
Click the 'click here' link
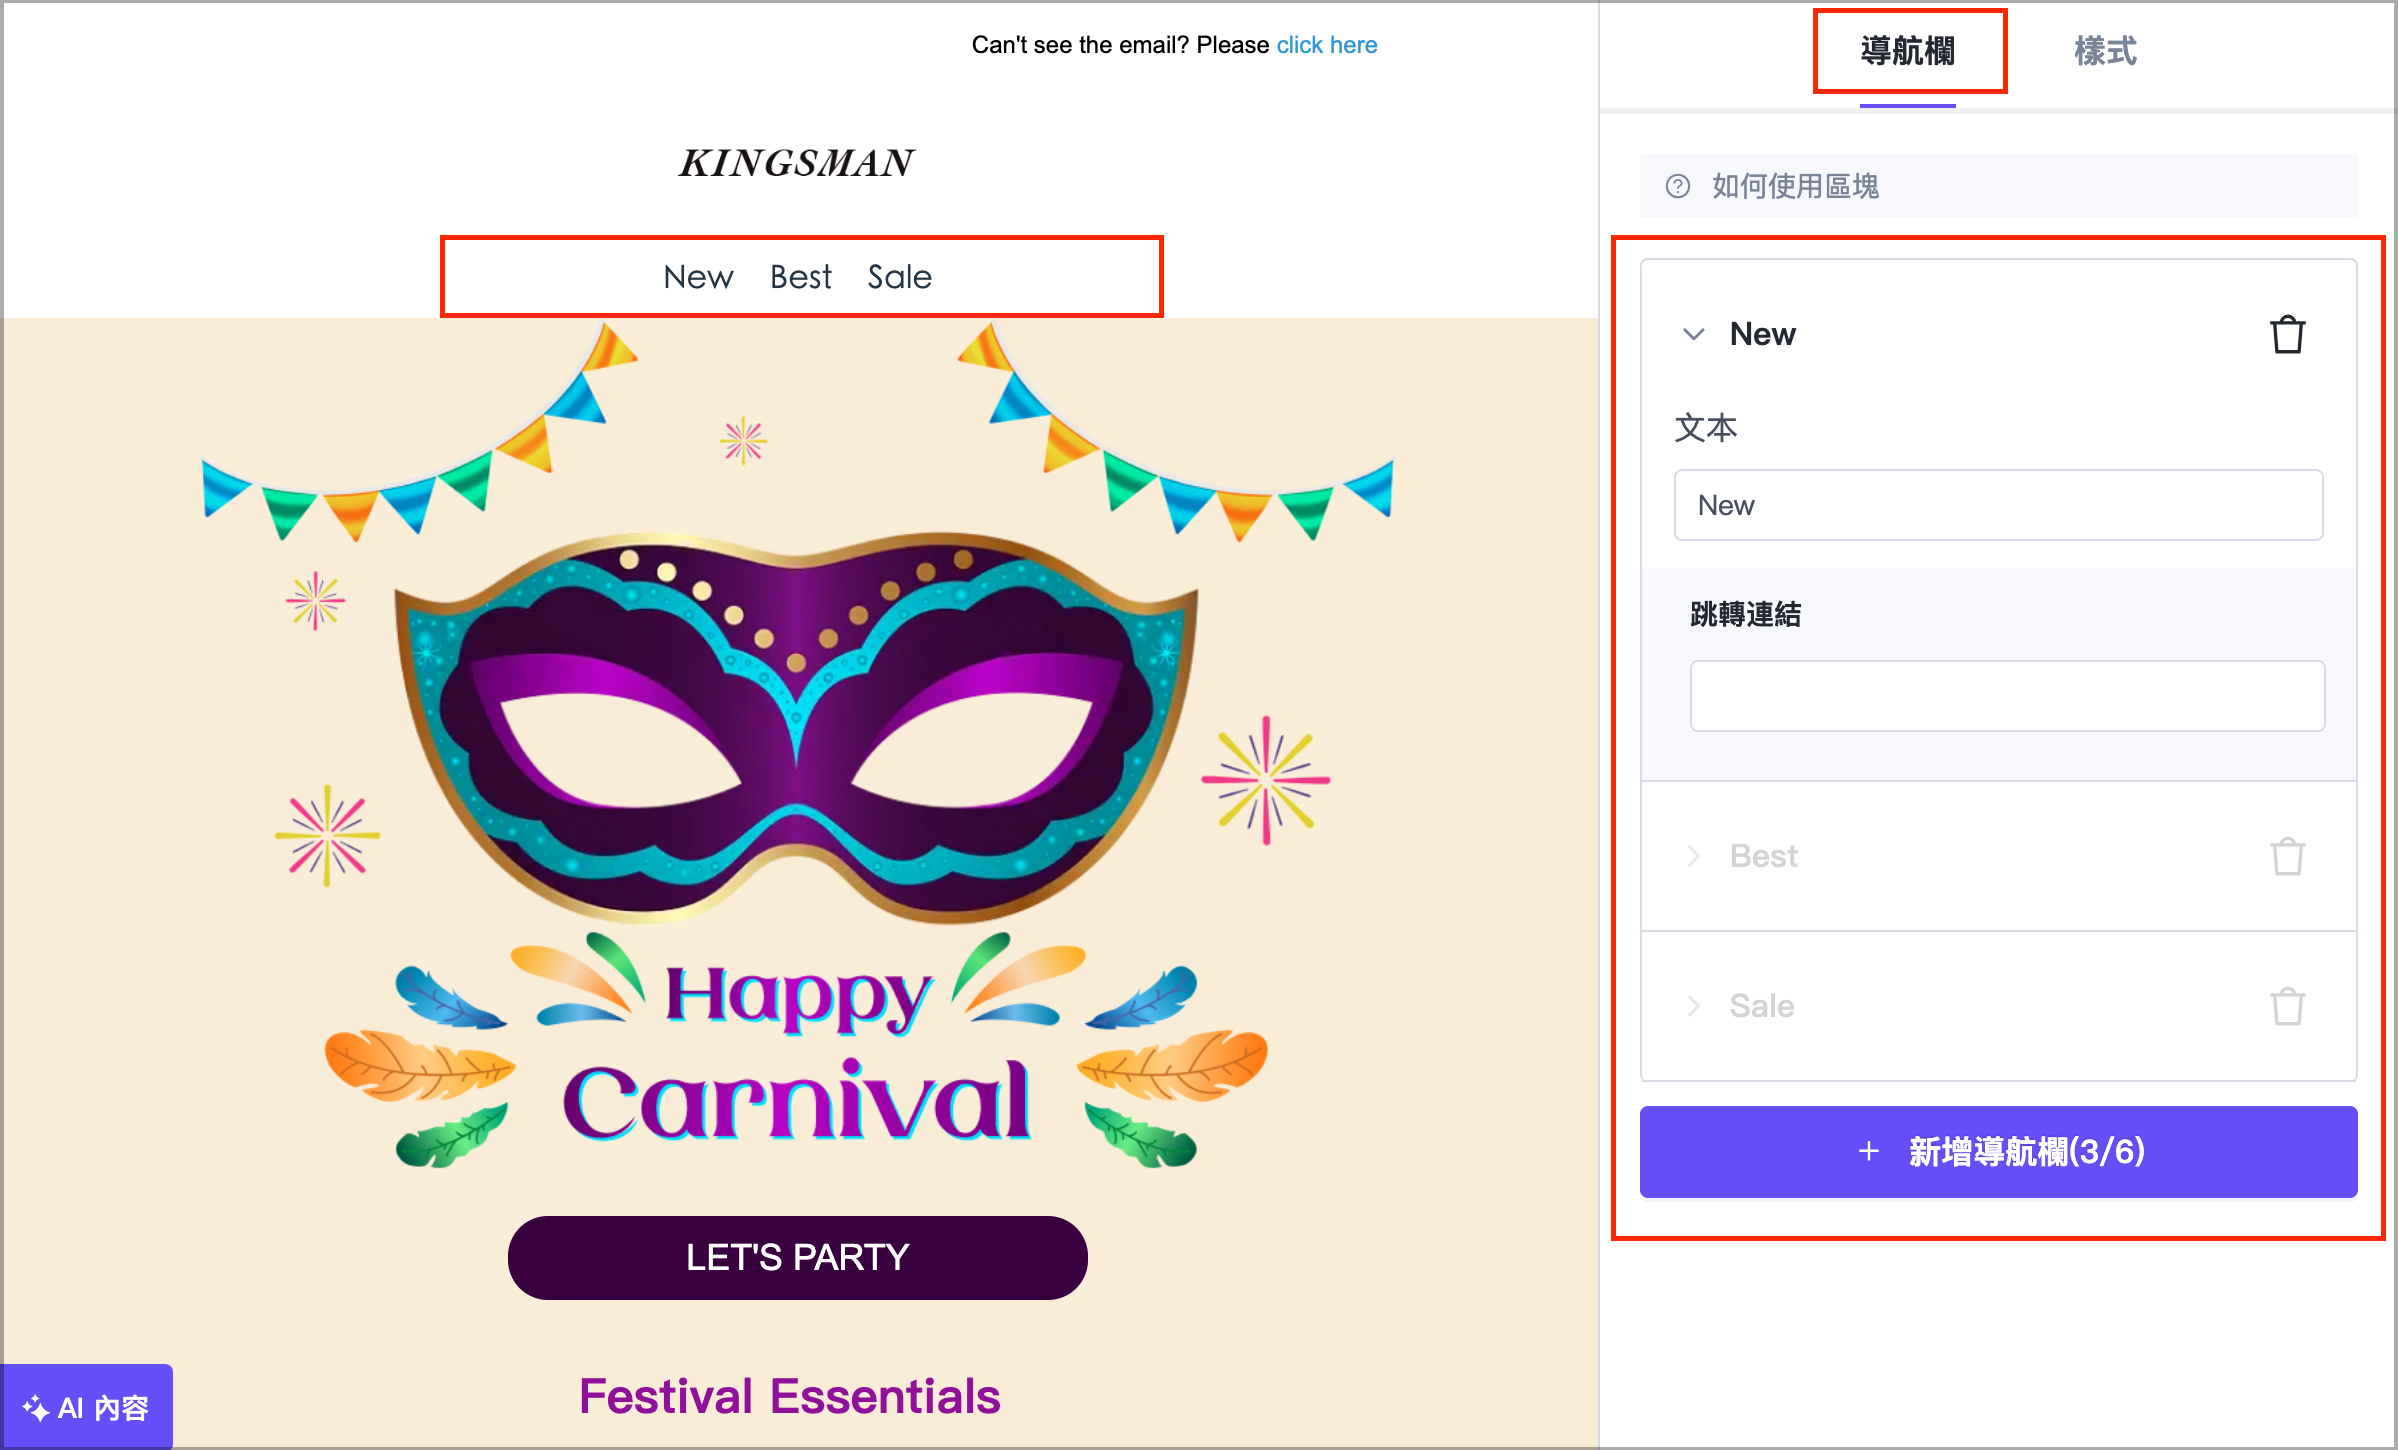pos(1326,45)
